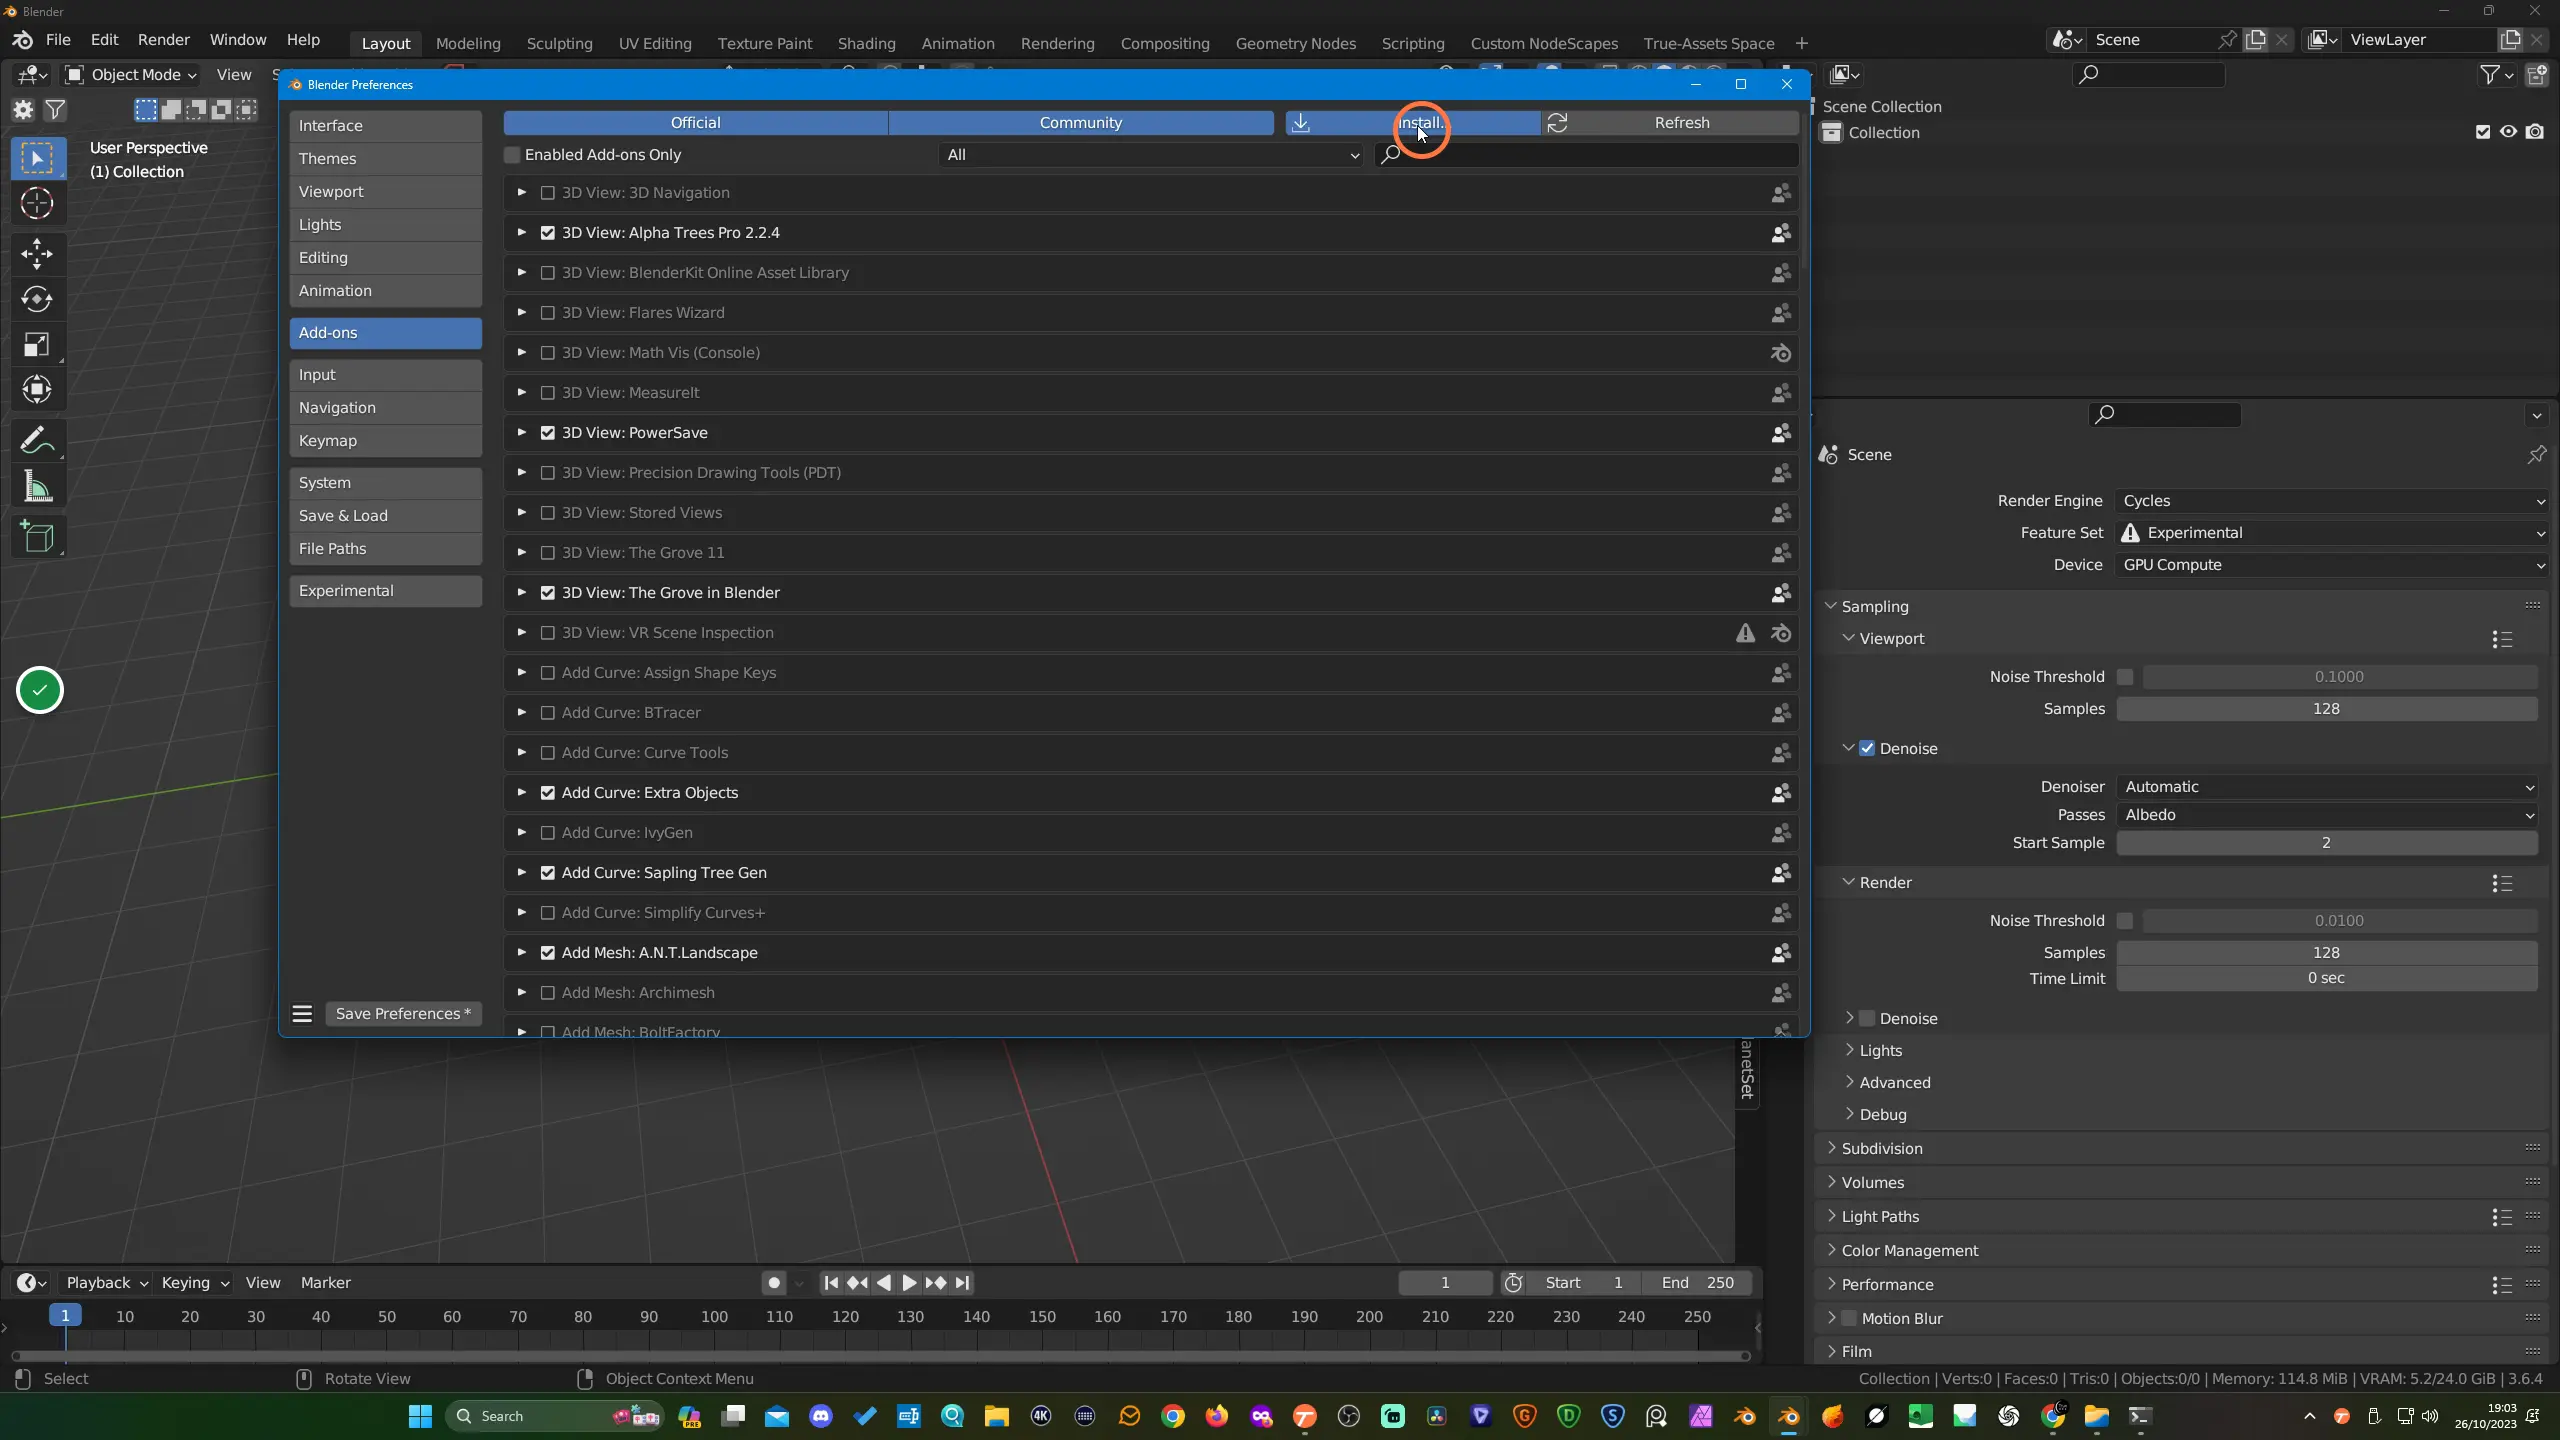Click the Refresh add-ons button
Image resolution: width=2560 pixels, height=1440 pixels.
tap(1670, 123)
